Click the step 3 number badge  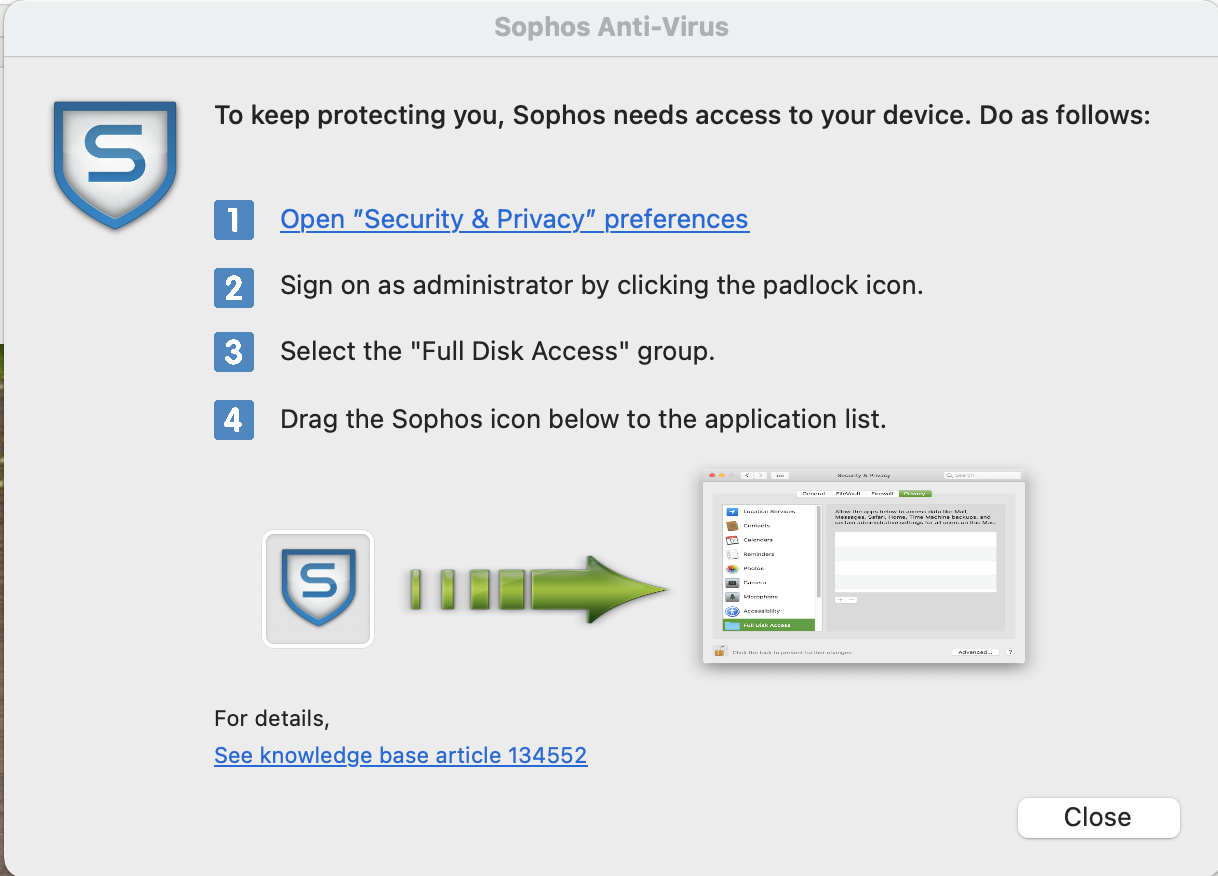(233, 353)
